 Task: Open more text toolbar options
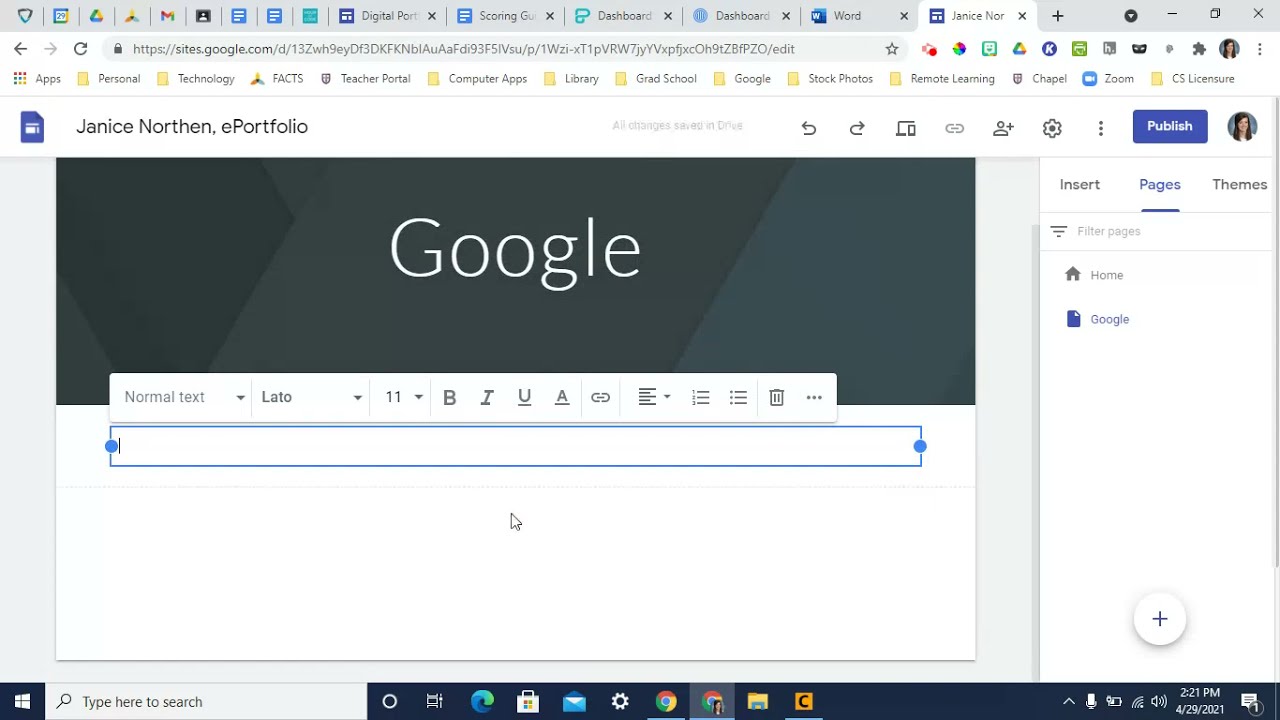tap(814, 397)
